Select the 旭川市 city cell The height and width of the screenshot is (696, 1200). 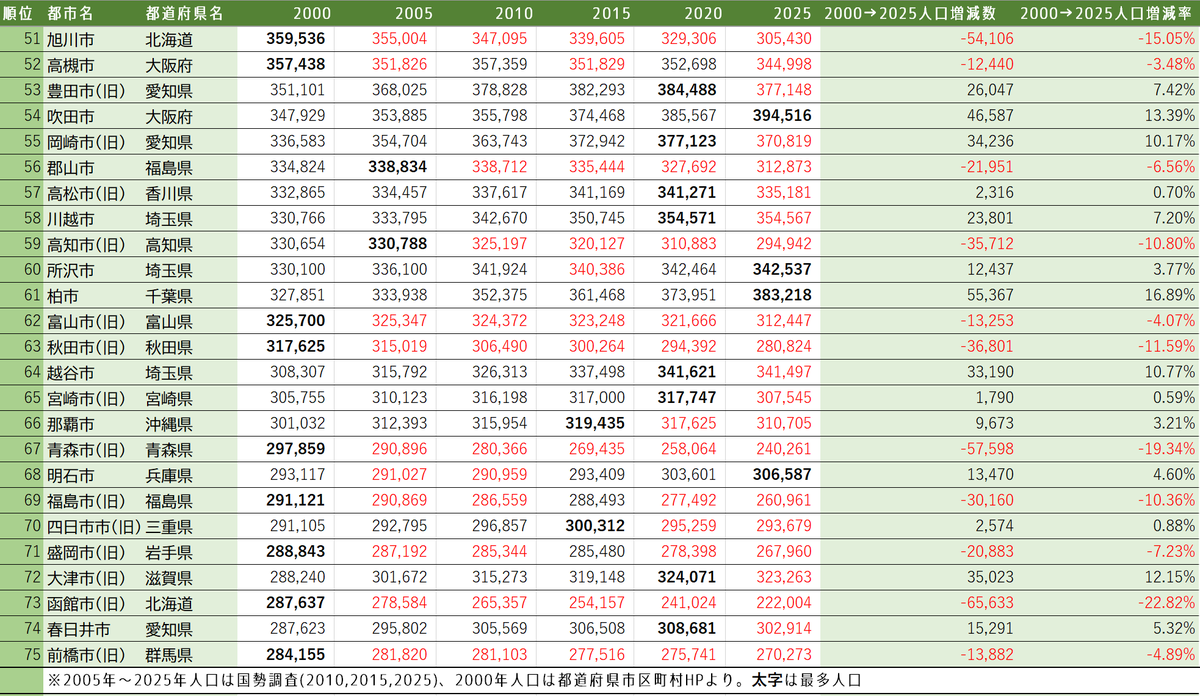[x=71, y=39]
